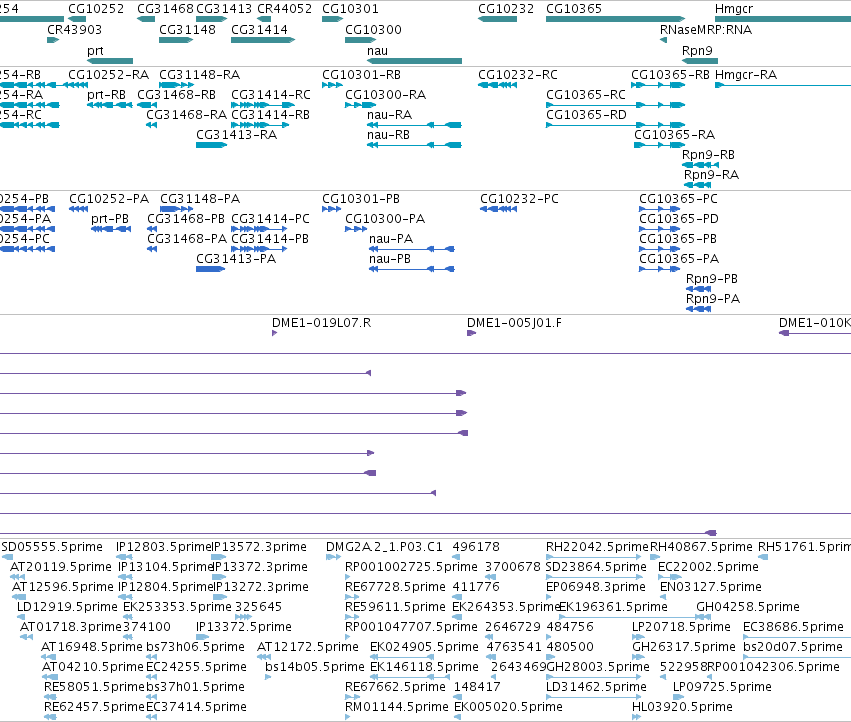Open EST SD05555.5prime

coord(52,547)
